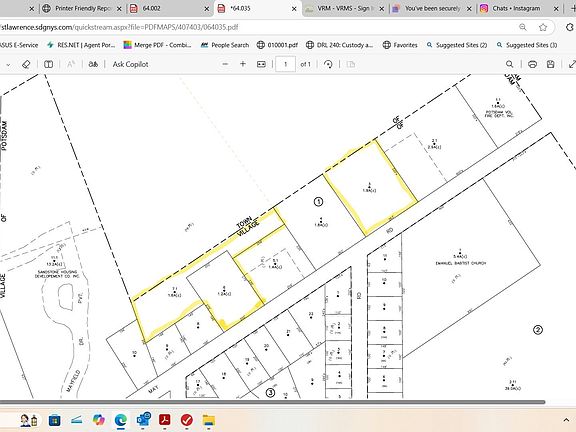Open the browser extensions icon

[x=570, y=27]
